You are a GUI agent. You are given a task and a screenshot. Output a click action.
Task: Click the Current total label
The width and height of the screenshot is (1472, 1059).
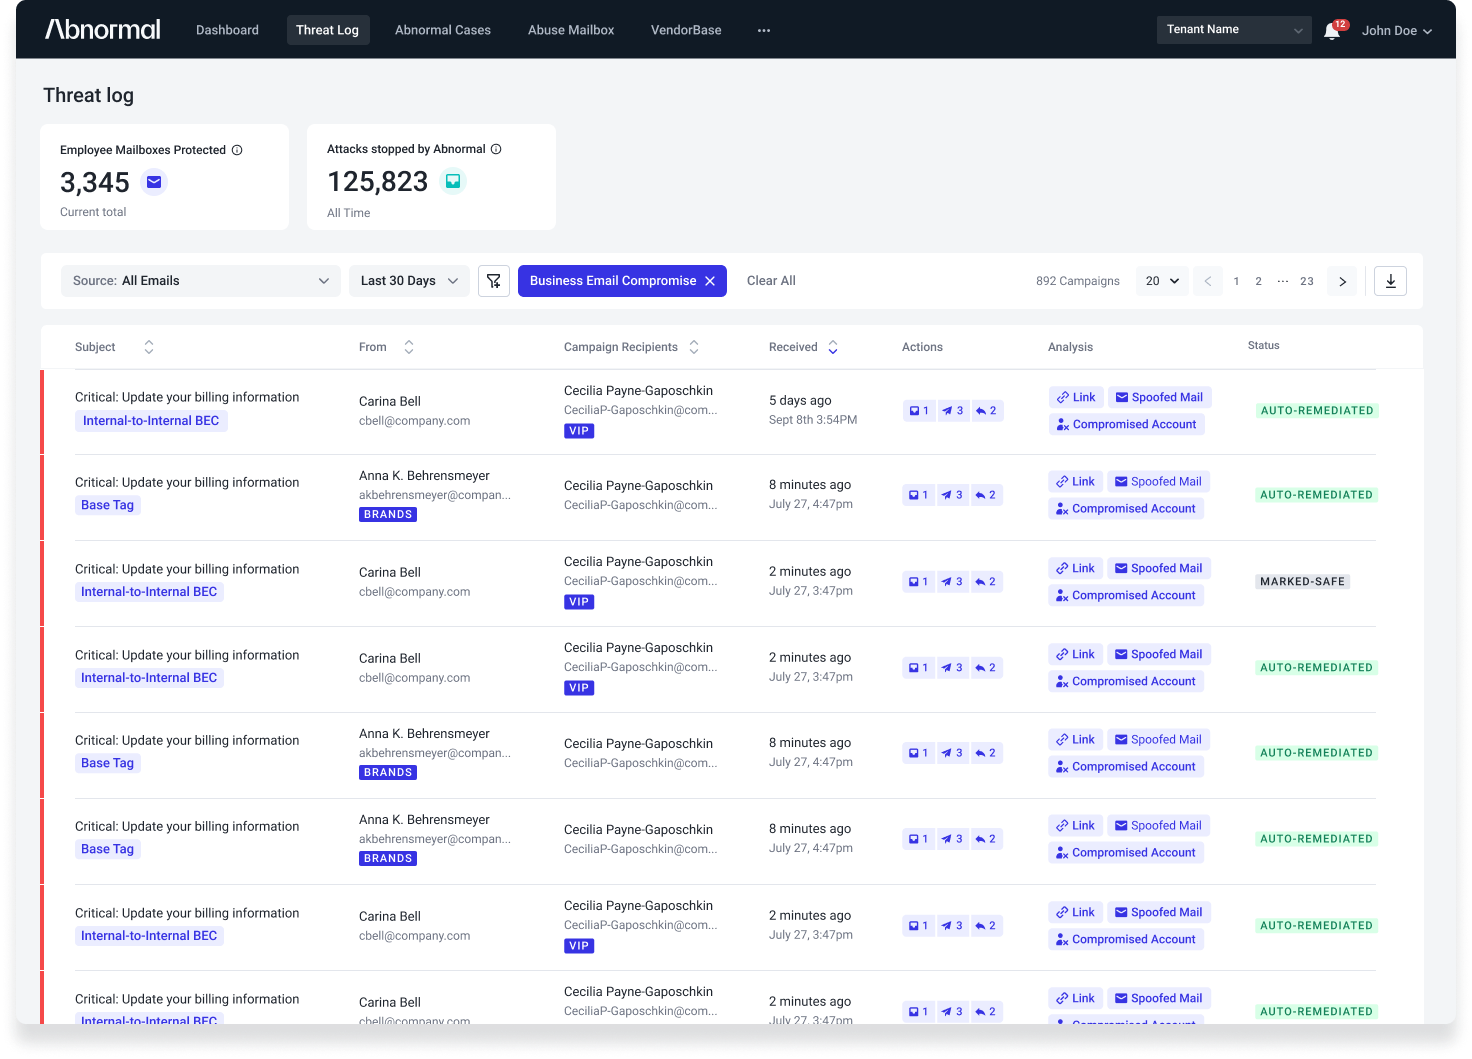(x=93, y=212)
